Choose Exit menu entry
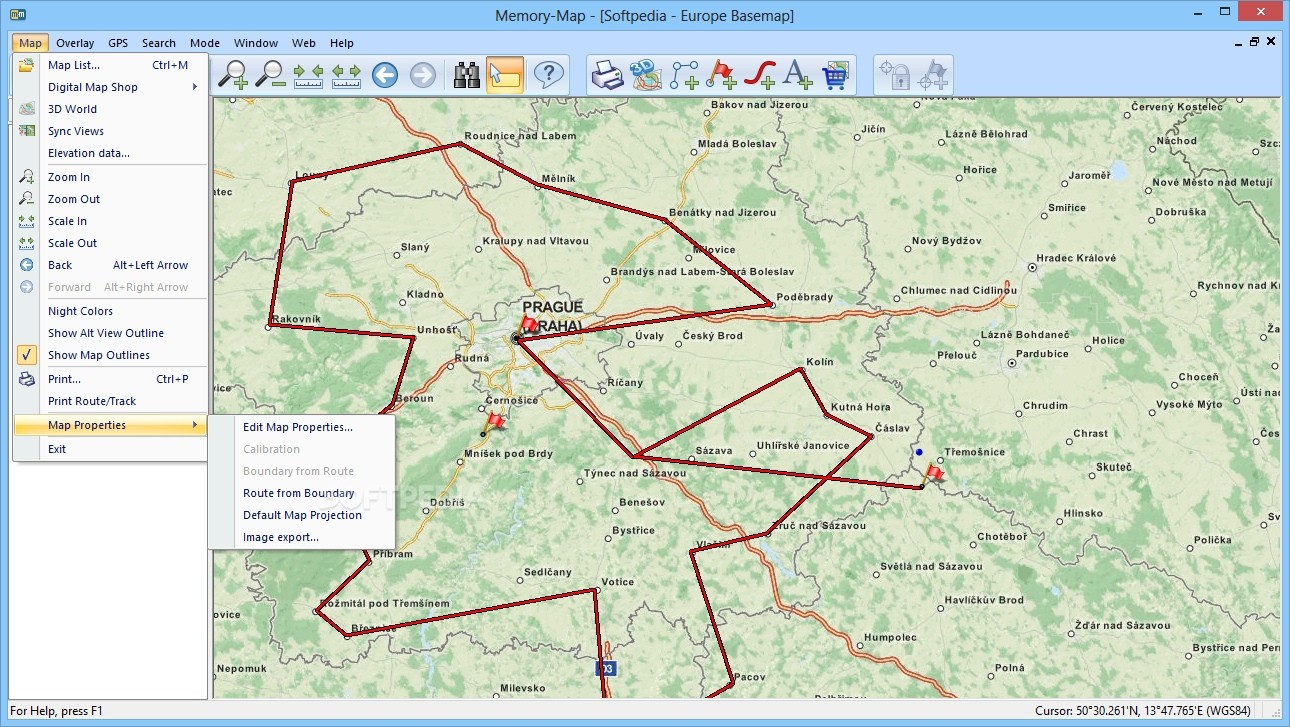This screenshot has height=727, width=1290. [x=110, y=449]
